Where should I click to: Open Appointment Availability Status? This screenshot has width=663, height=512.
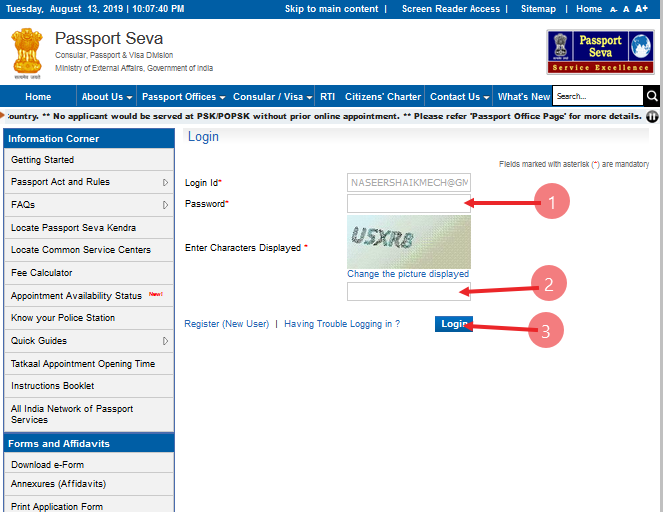[89, 296]
